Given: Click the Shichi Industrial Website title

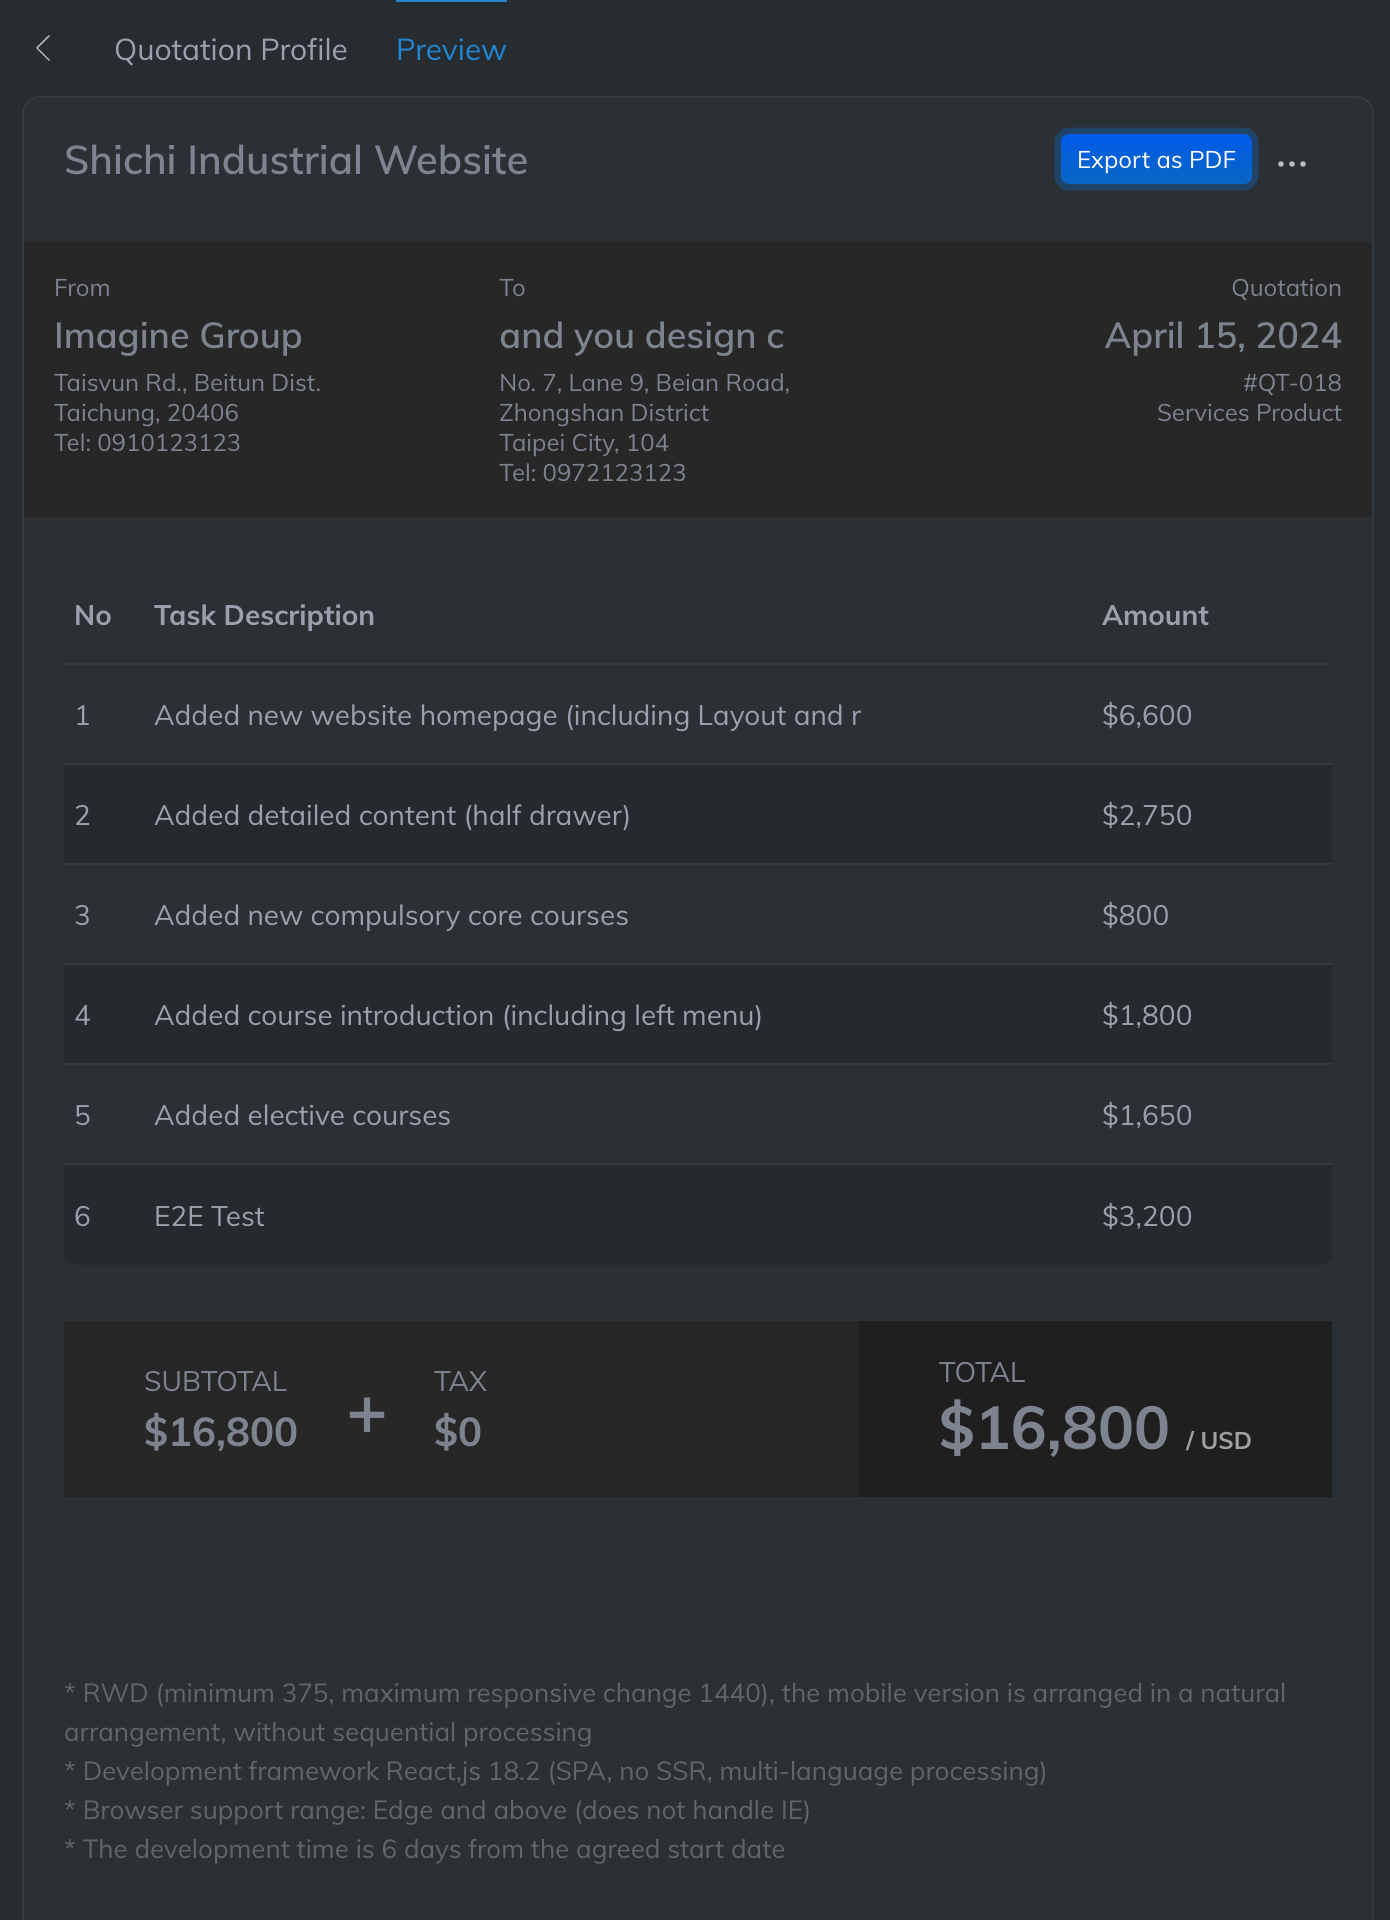Looking at the screenshot, I should (x=296, y=161).
